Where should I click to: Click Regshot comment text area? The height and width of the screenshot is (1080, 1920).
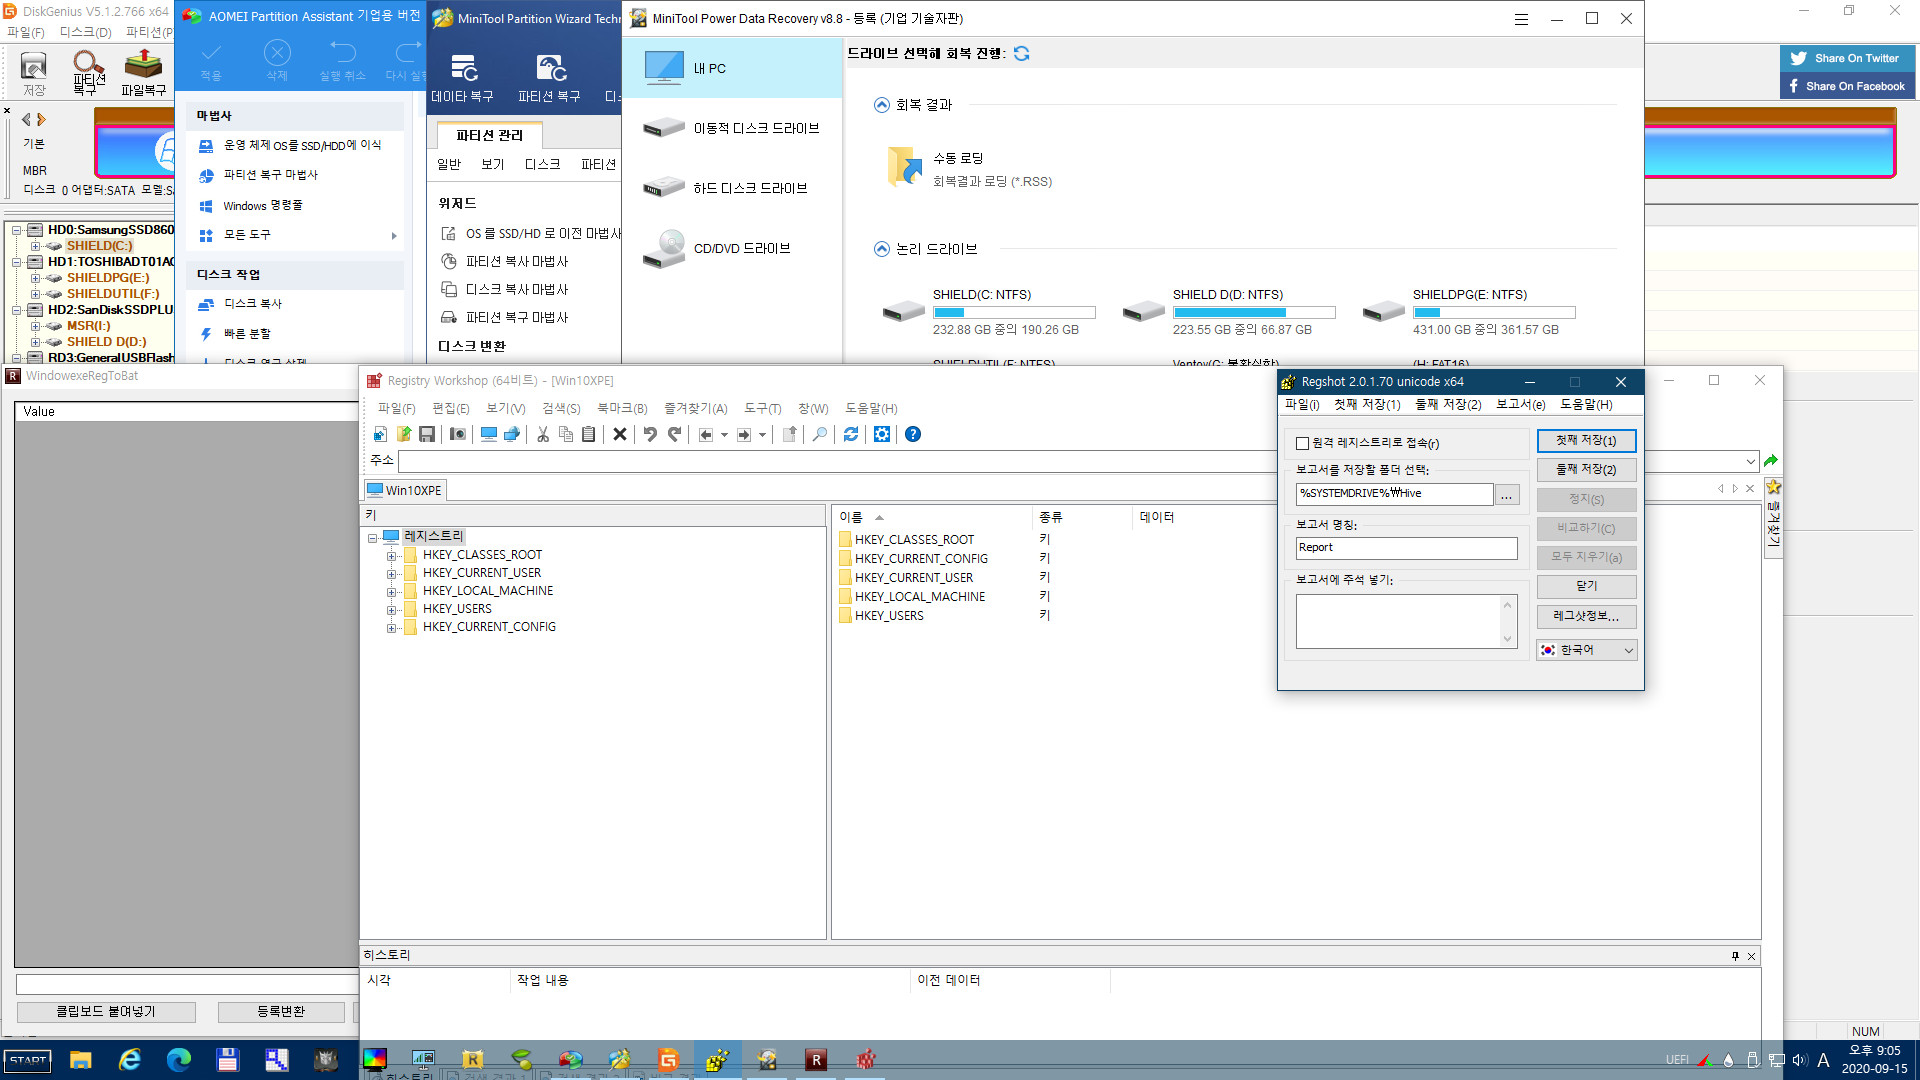tap(1406, 621)
